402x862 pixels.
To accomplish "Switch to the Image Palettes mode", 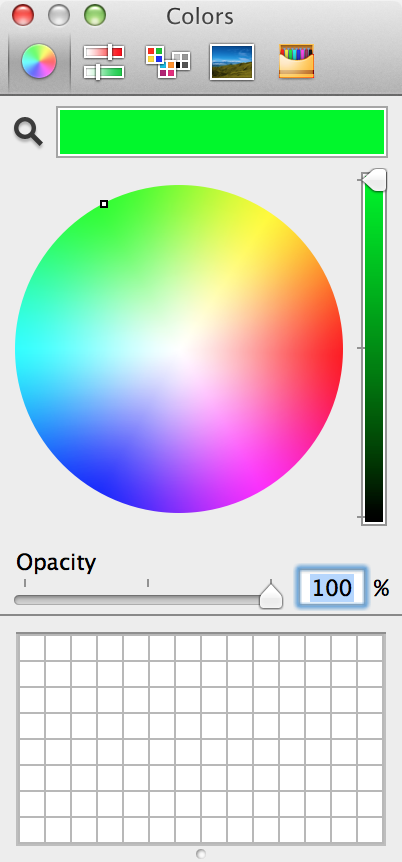I will (232, 62).
